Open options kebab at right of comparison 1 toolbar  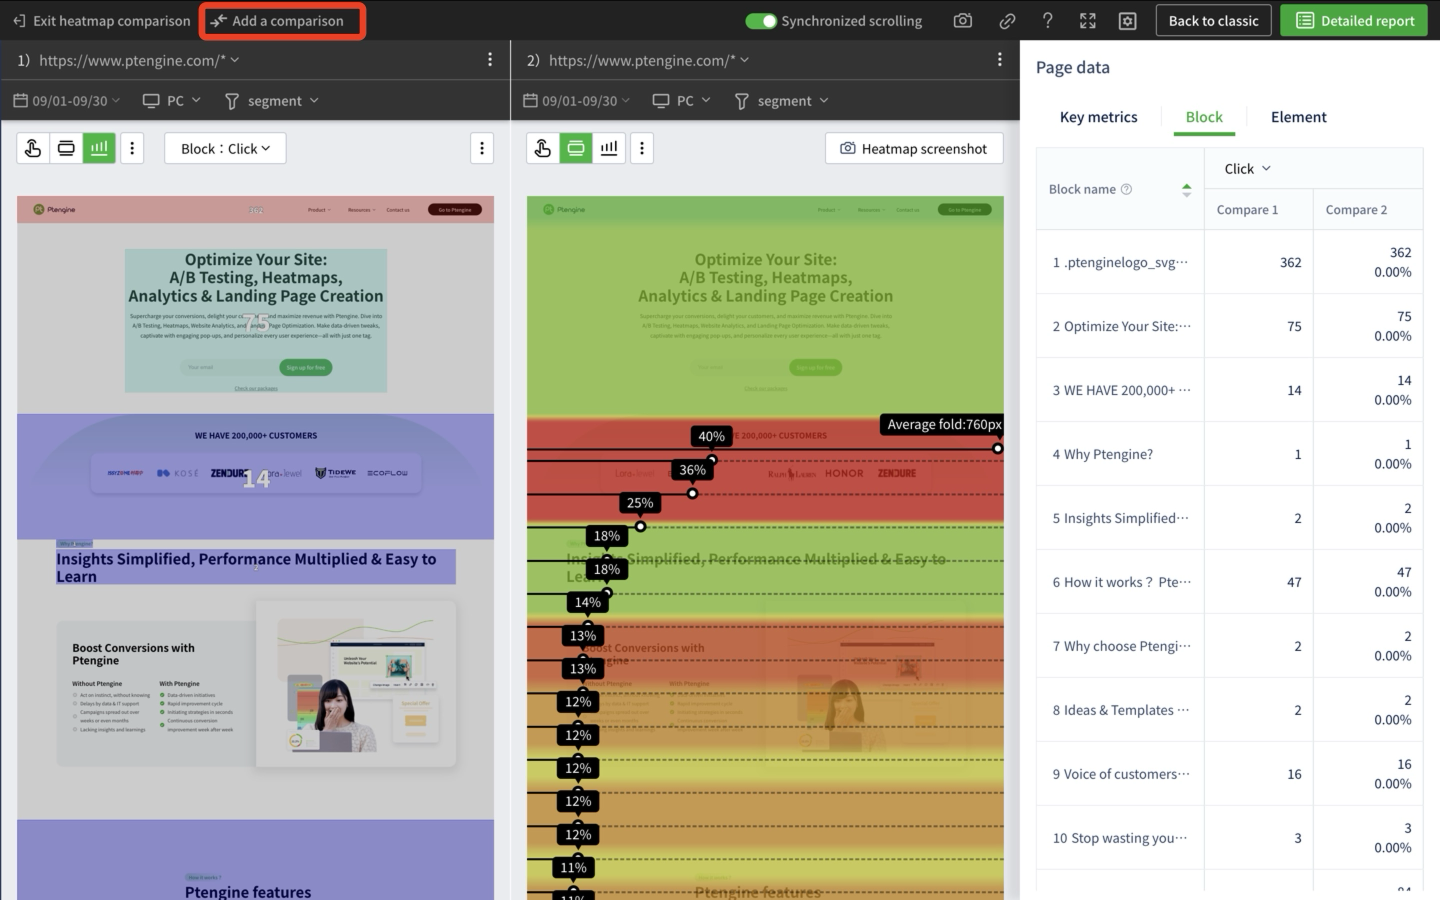pos(482,148)
